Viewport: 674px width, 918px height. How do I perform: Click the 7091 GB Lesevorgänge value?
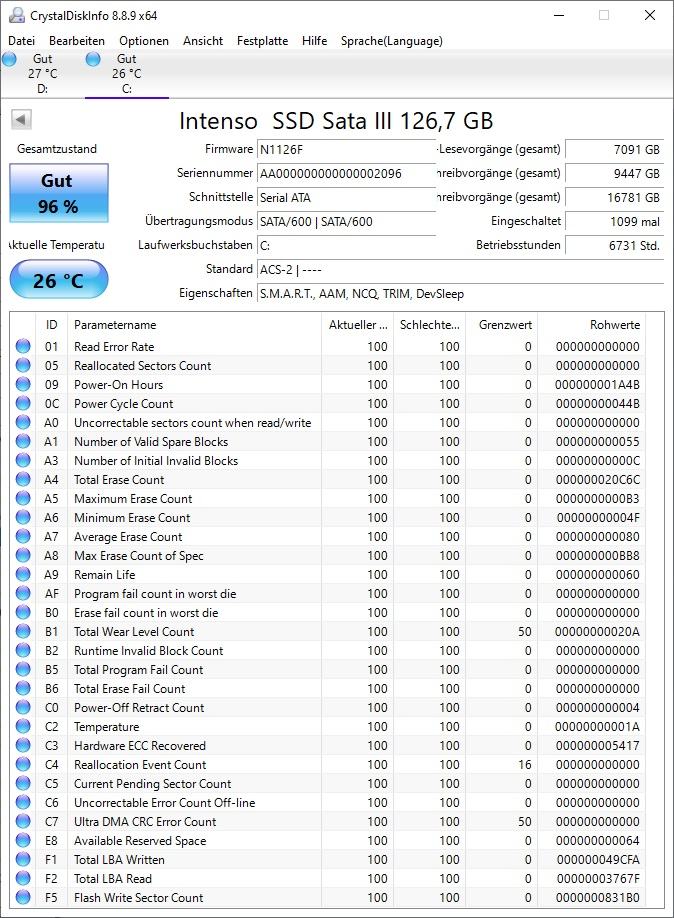[614, 149]
